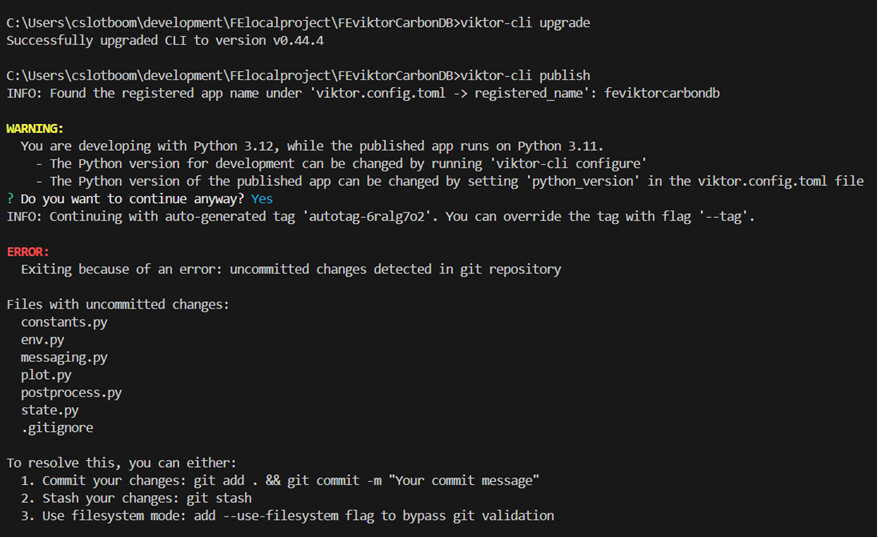Screen dimensions: 878x538
Task: Click the 'viktor-cli publish' command text
Action: coord(525,75)
